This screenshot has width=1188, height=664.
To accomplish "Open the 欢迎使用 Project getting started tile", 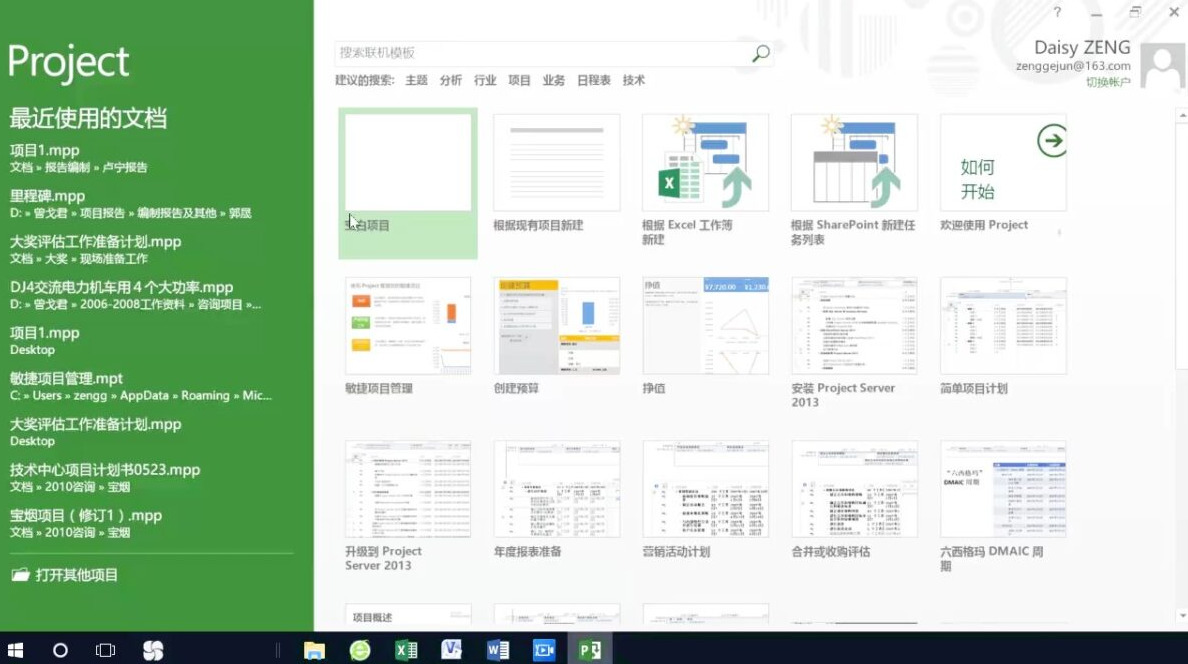I will click(x=1003, y=174).
